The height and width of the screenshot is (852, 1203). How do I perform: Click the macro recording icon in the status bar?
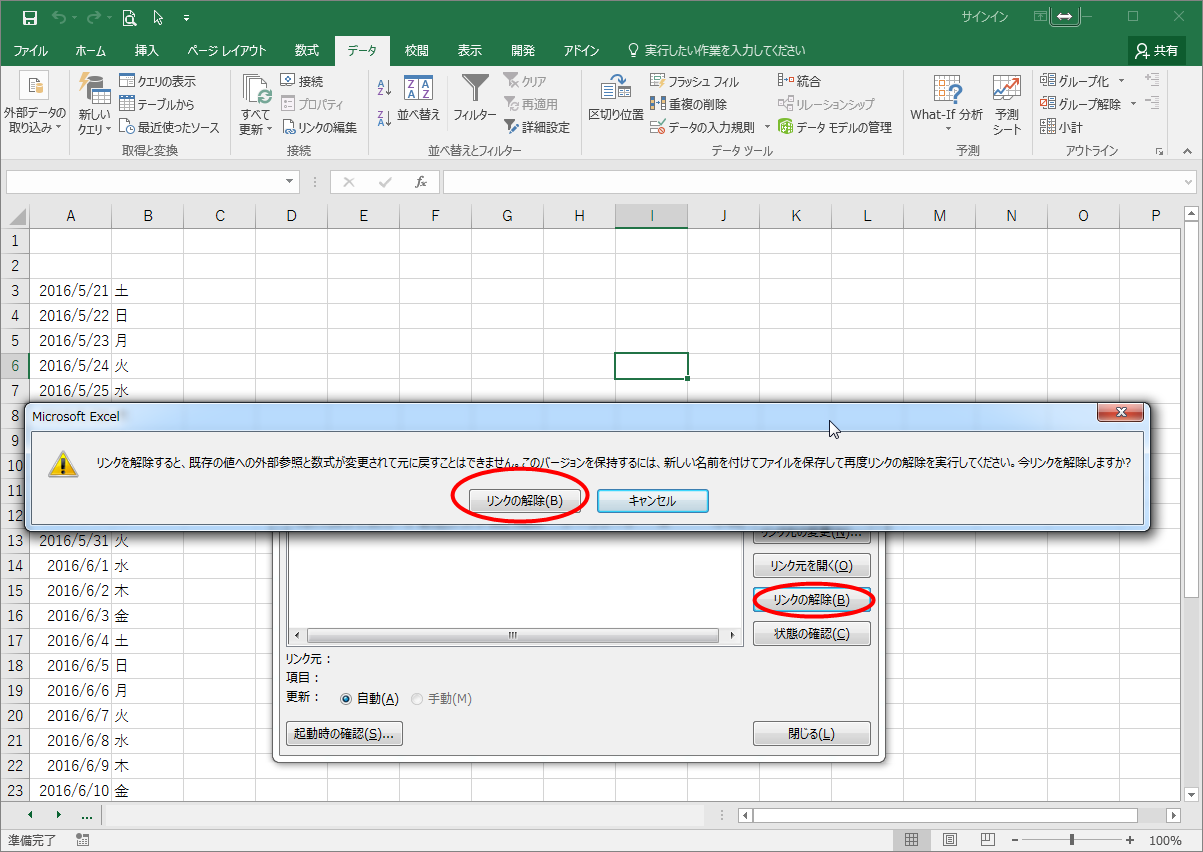pyautogui.click(x=82, y=840)
